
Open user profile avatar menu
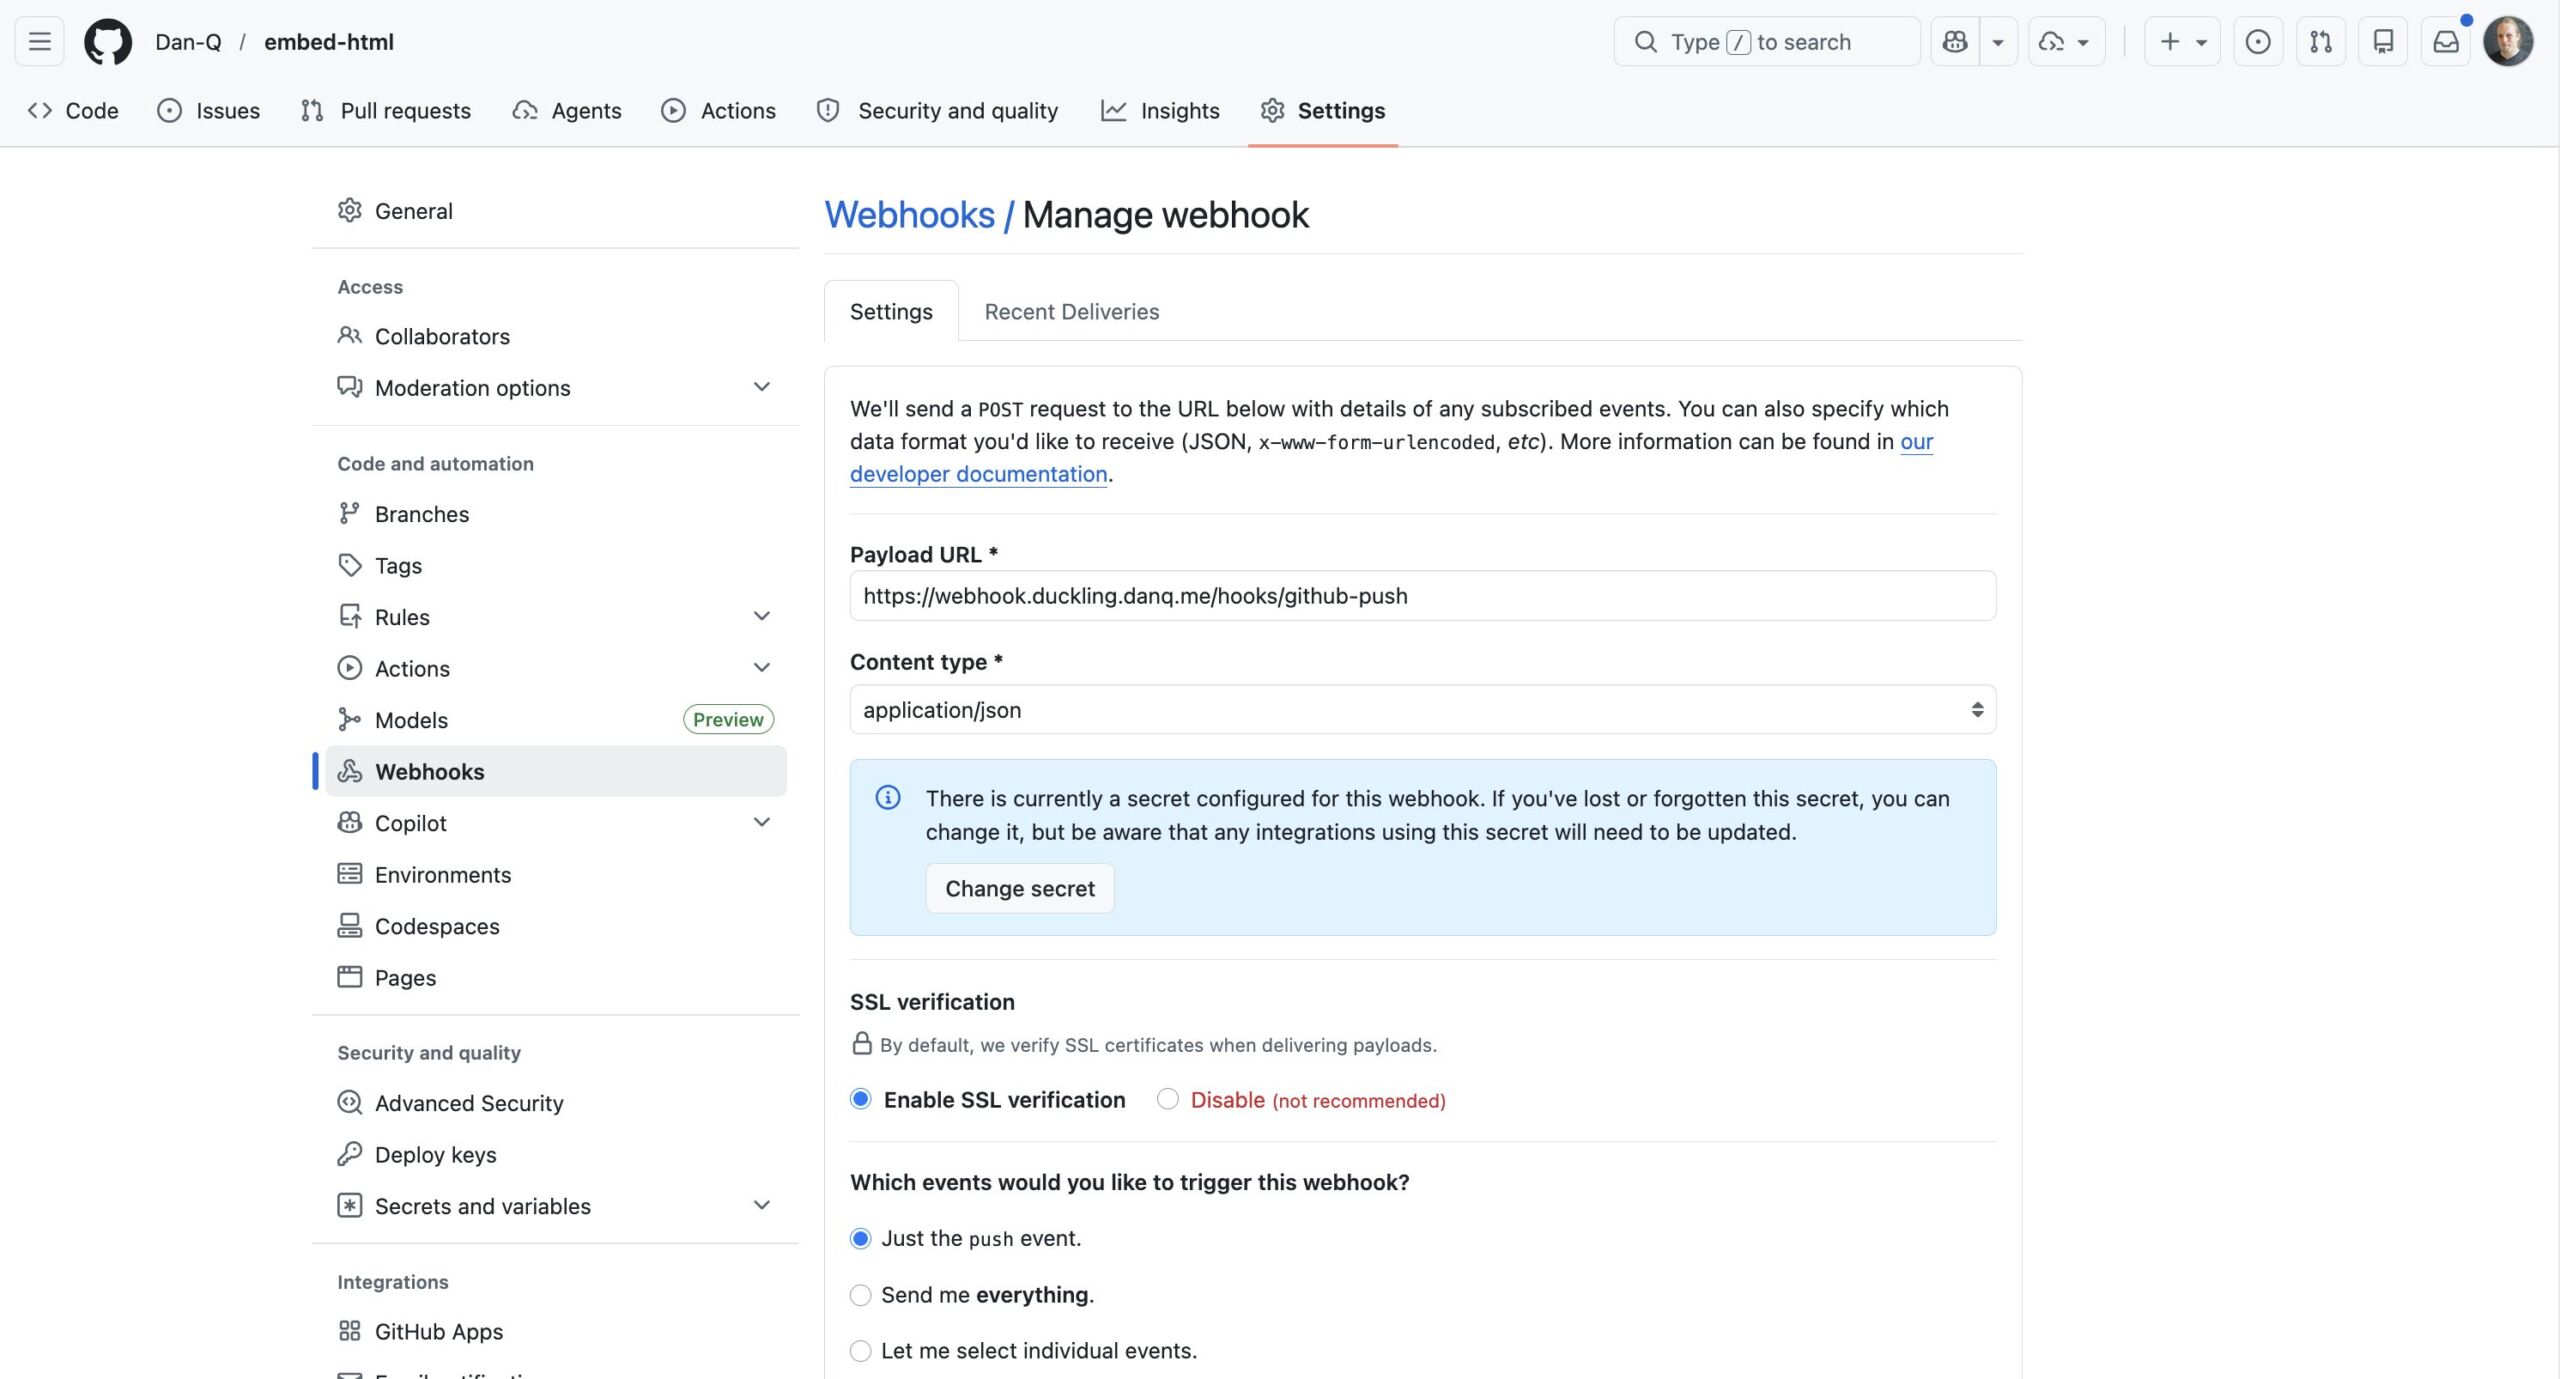tap(2508, 41)
